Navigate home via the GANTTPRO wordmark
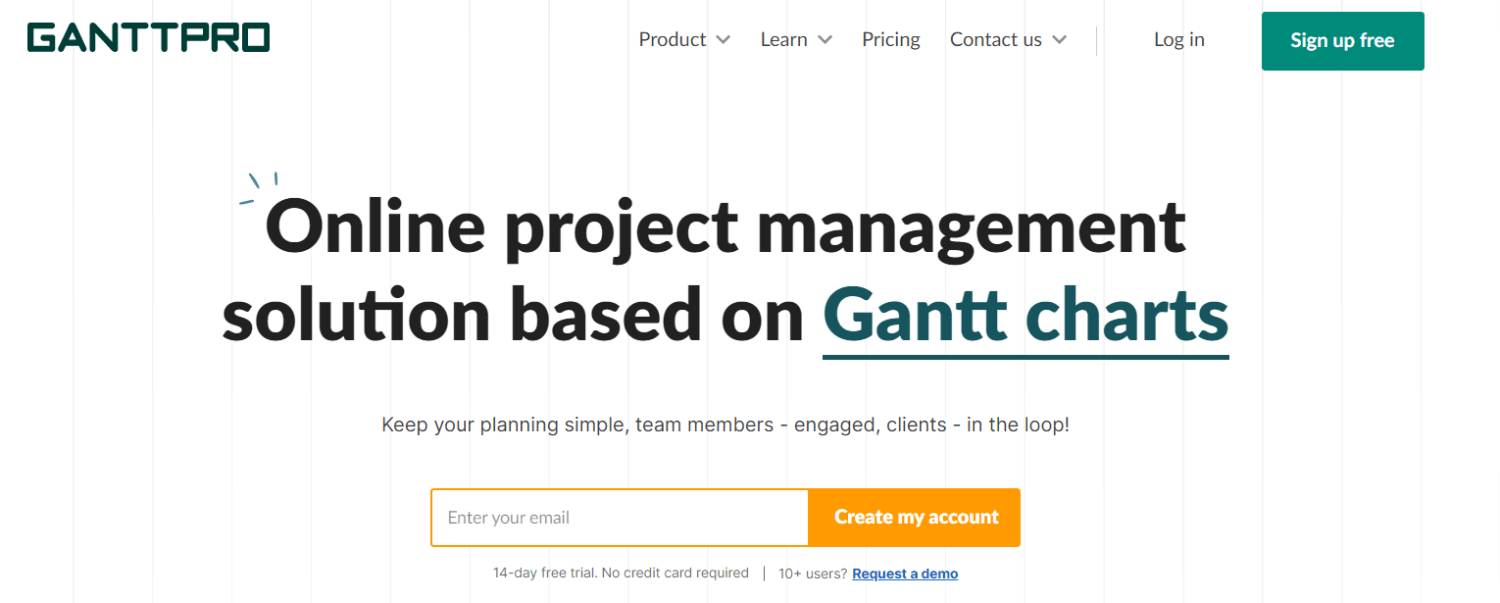This screenshot has height=603, width=1500. (x=148, y=37)
